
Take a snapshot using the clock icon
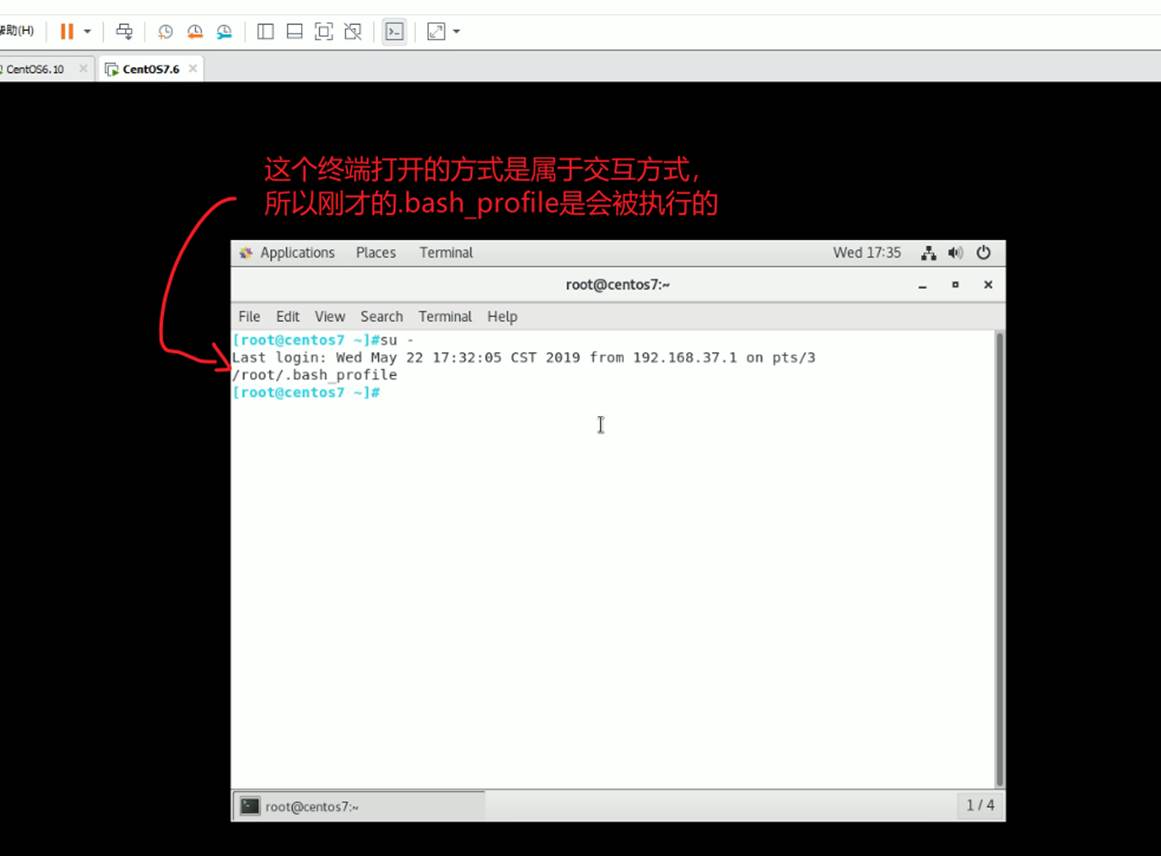click(165, 32)
